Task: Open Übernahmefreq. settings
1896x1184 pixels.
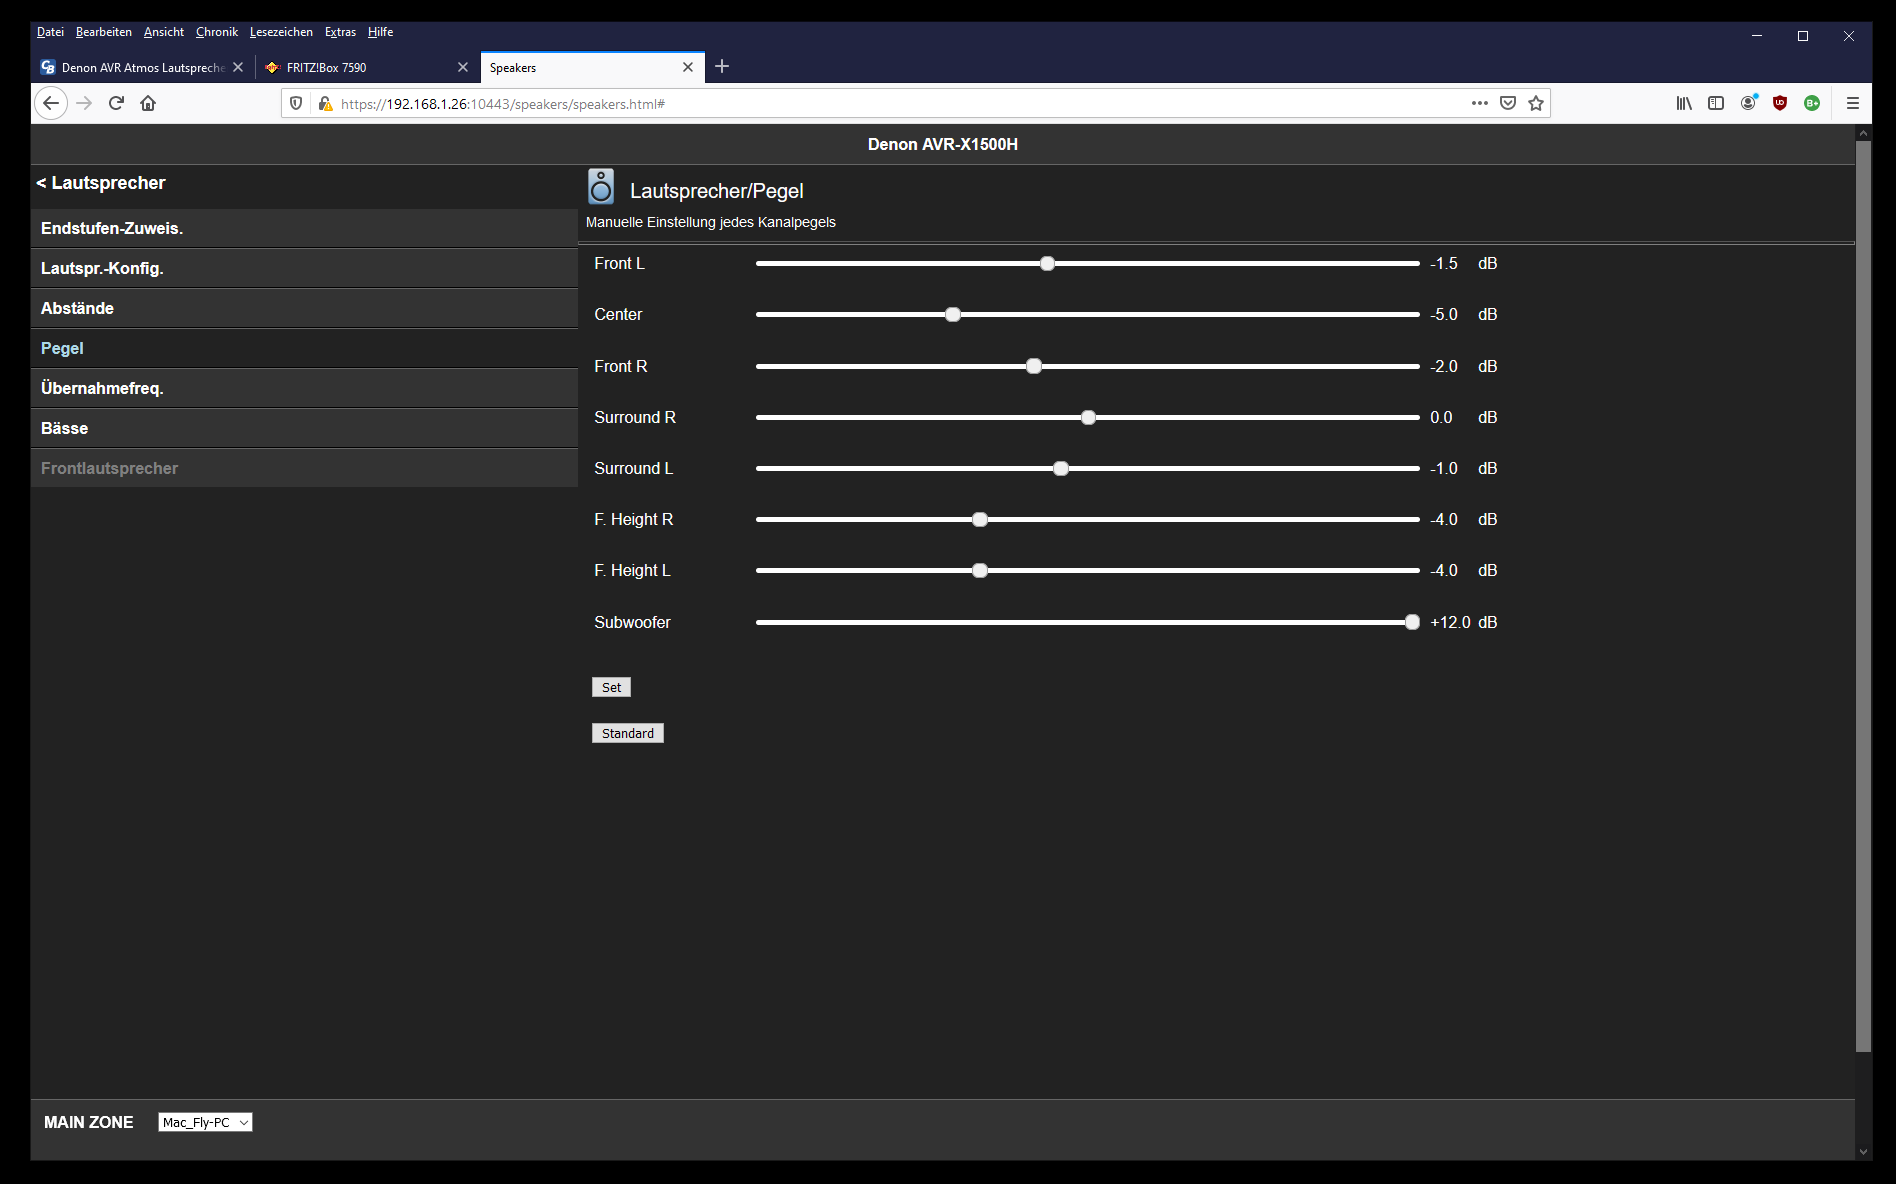Action: [304, 388]
